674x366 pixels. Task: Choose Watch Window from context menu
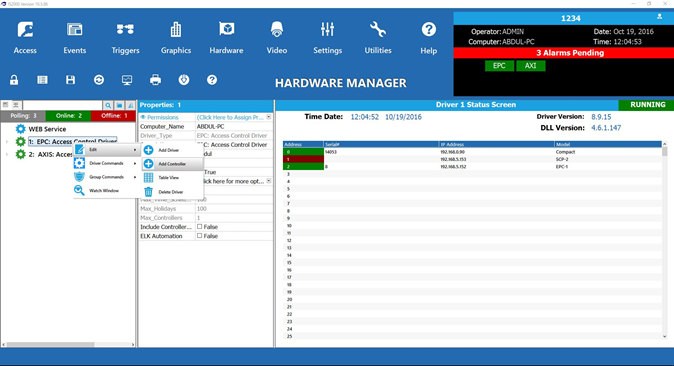[106, 191]
